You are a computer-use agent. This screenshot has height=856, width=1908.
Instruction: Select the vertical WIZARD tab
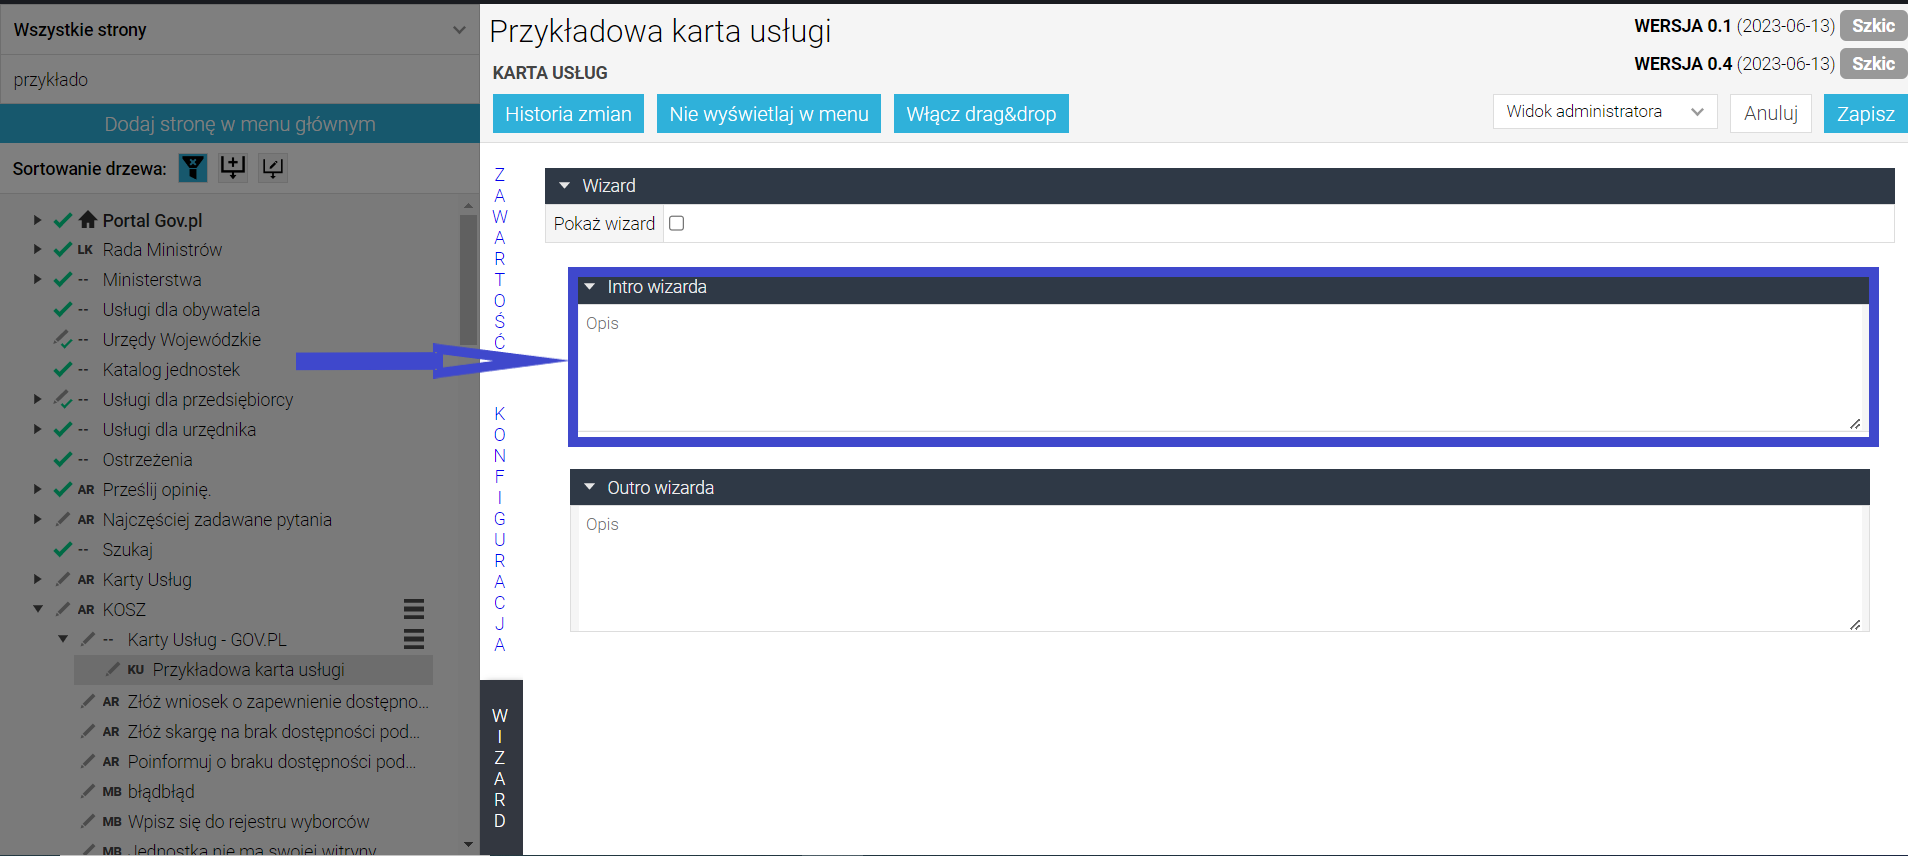pyautogui.click(x=500, y=768)
